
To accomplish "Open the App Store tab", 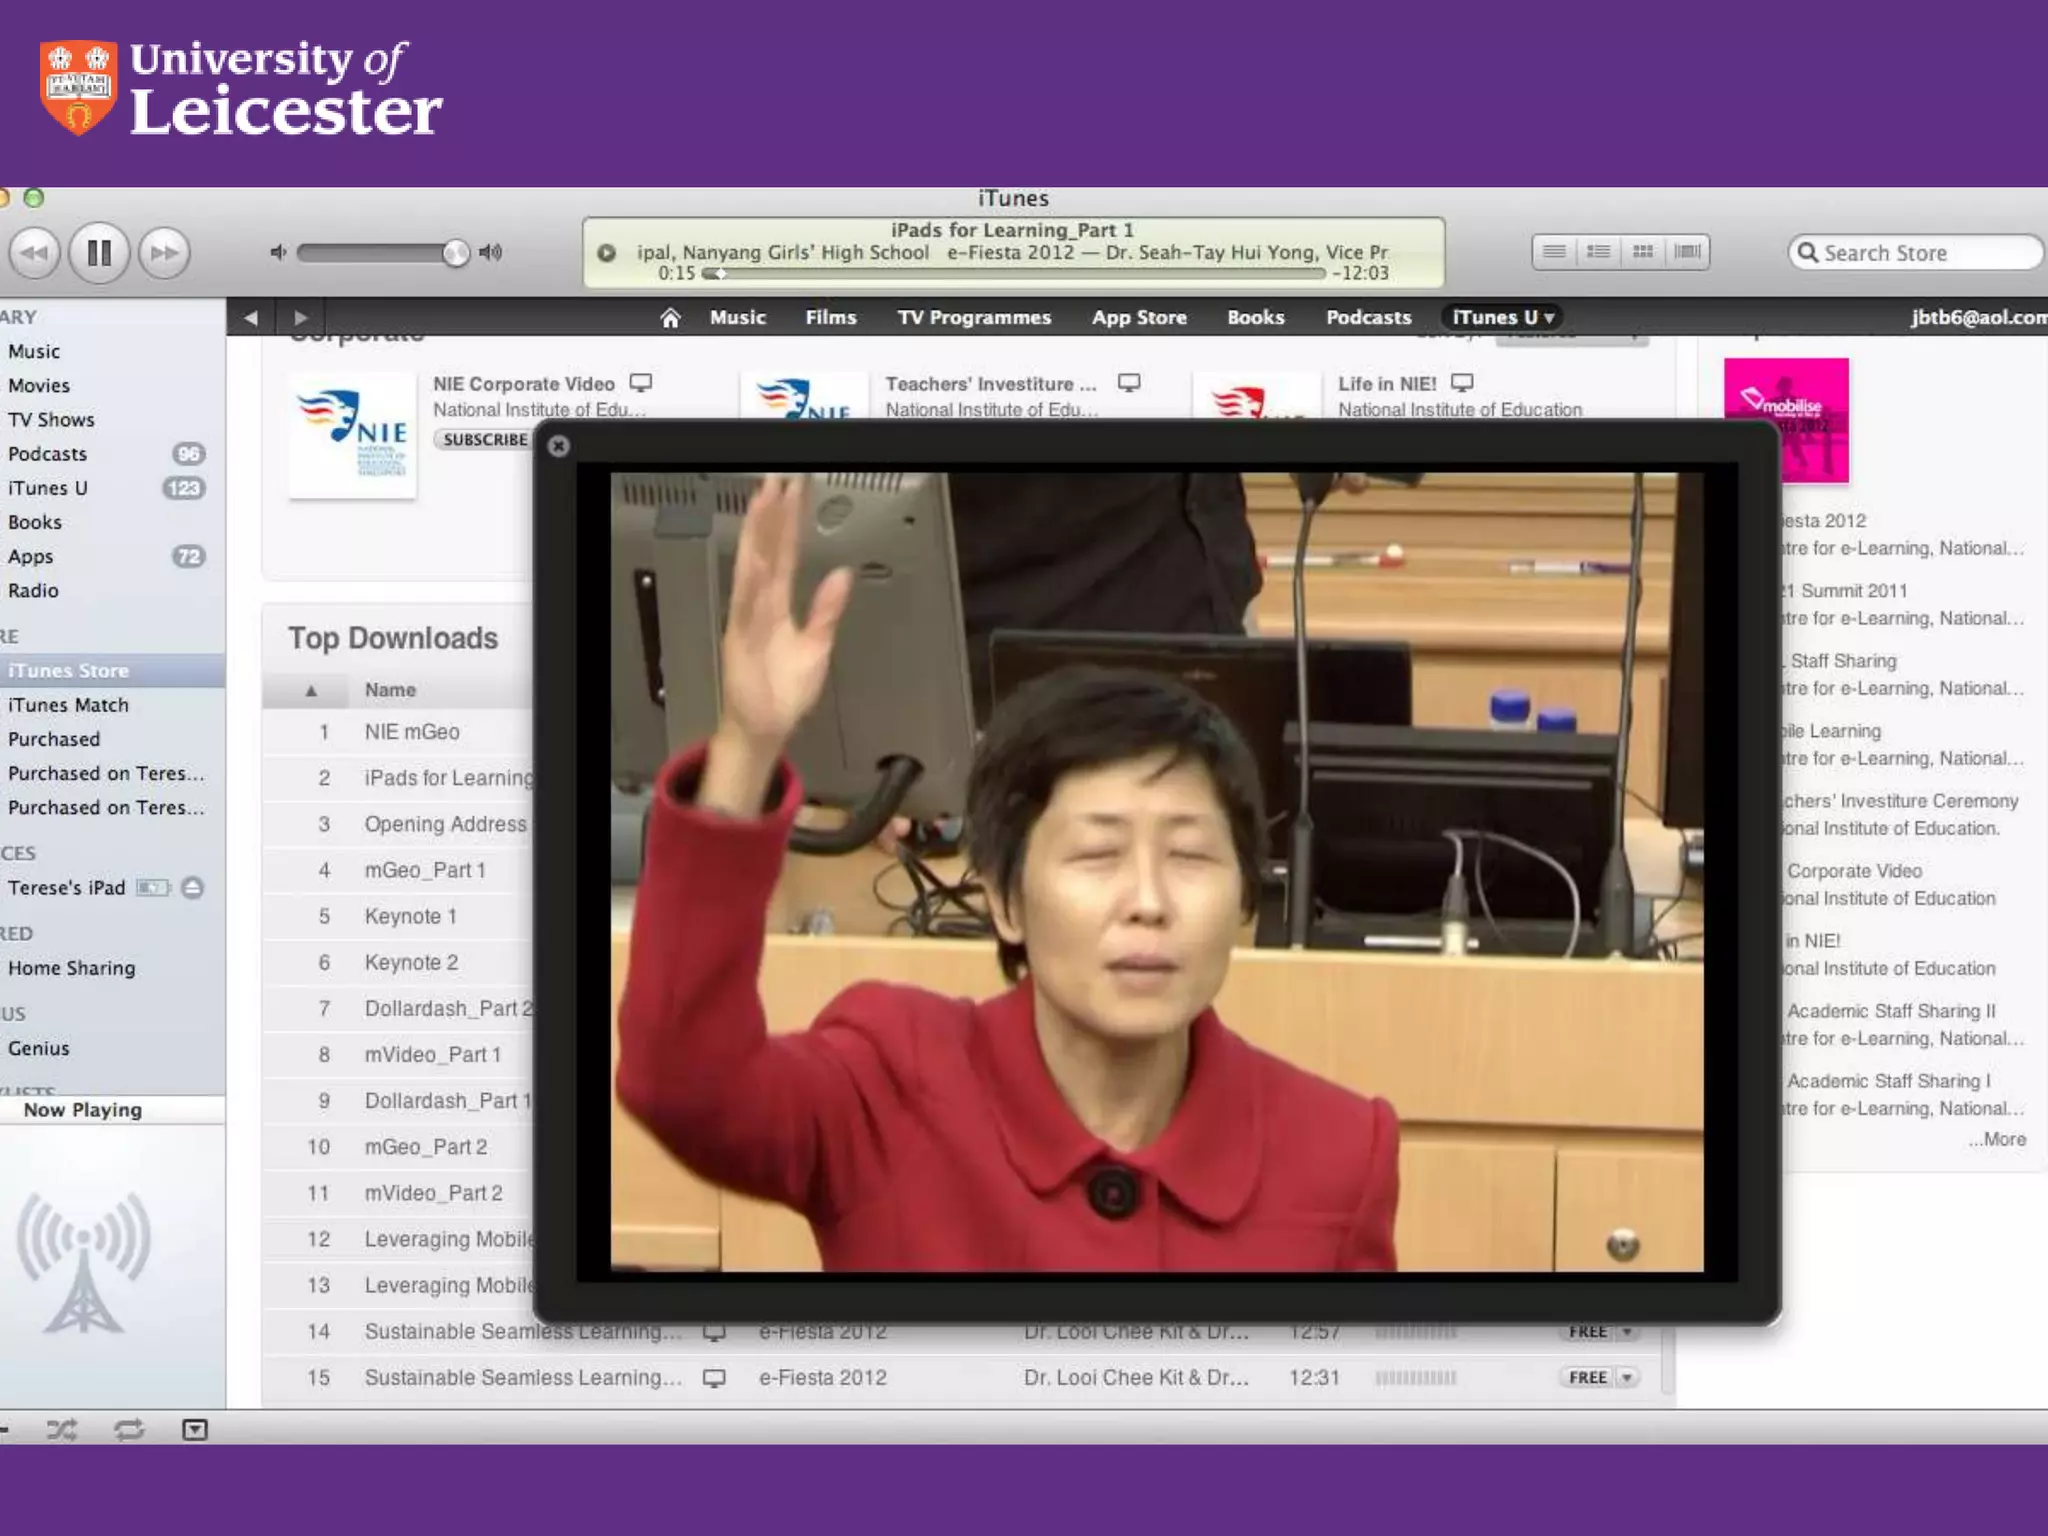I will pyautogui.click(x=1139, y=318).
